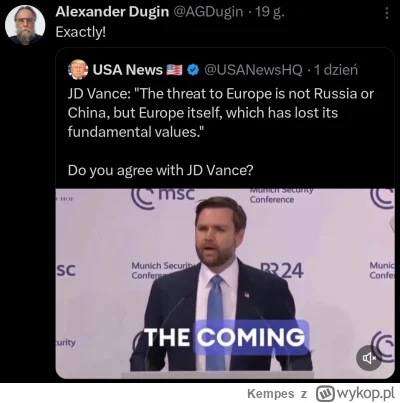This screenshot has width=400, height=403.
Task: Open the wykop.pl watermark link
Action: point(355,393)
